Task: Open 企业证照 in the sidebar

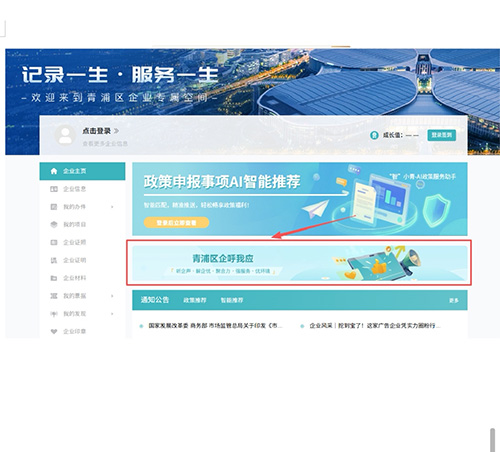Action: pos(75,242)
